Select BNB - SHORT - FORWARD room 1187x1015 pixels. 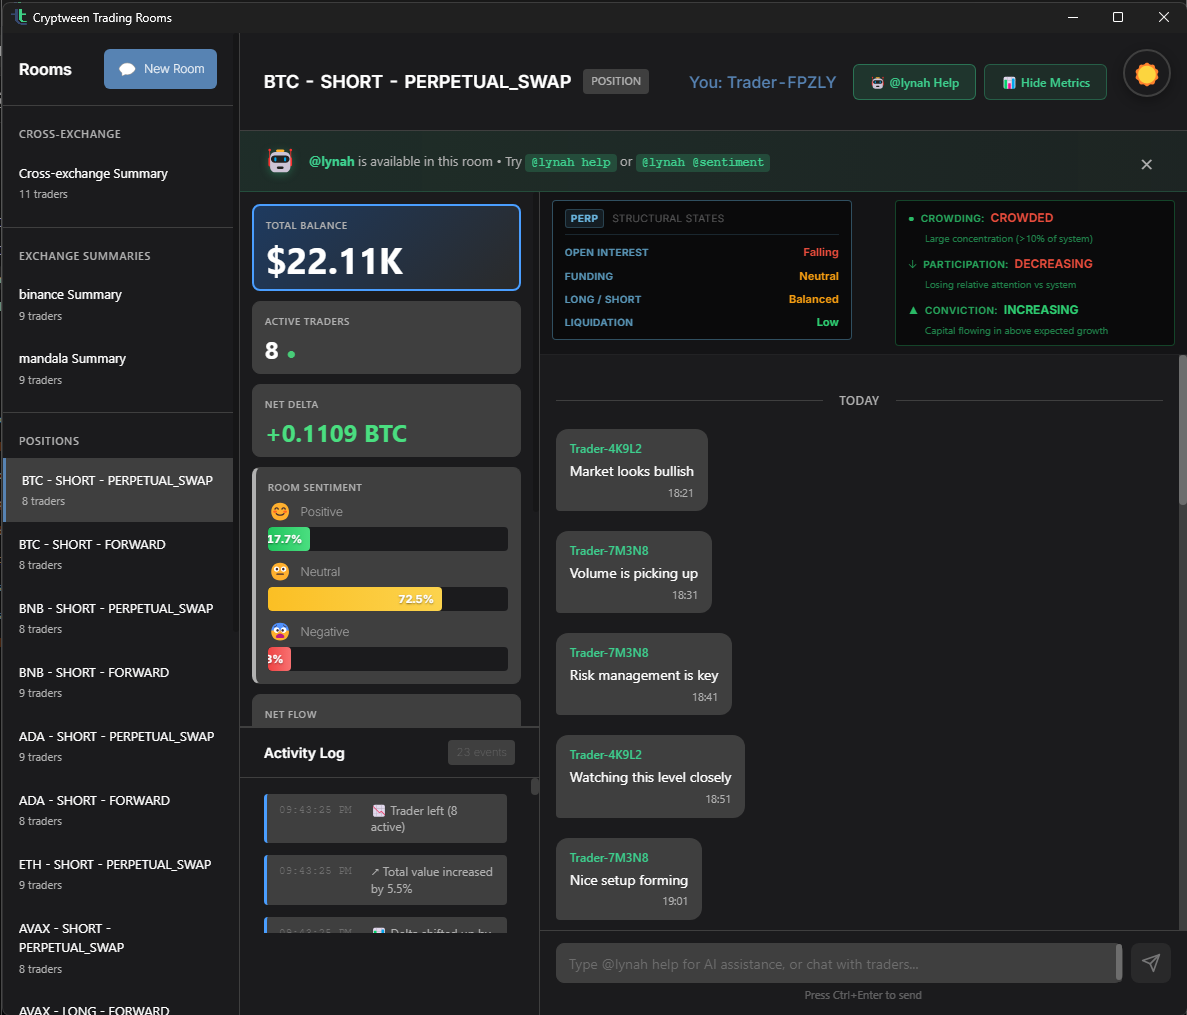(118, 682)
